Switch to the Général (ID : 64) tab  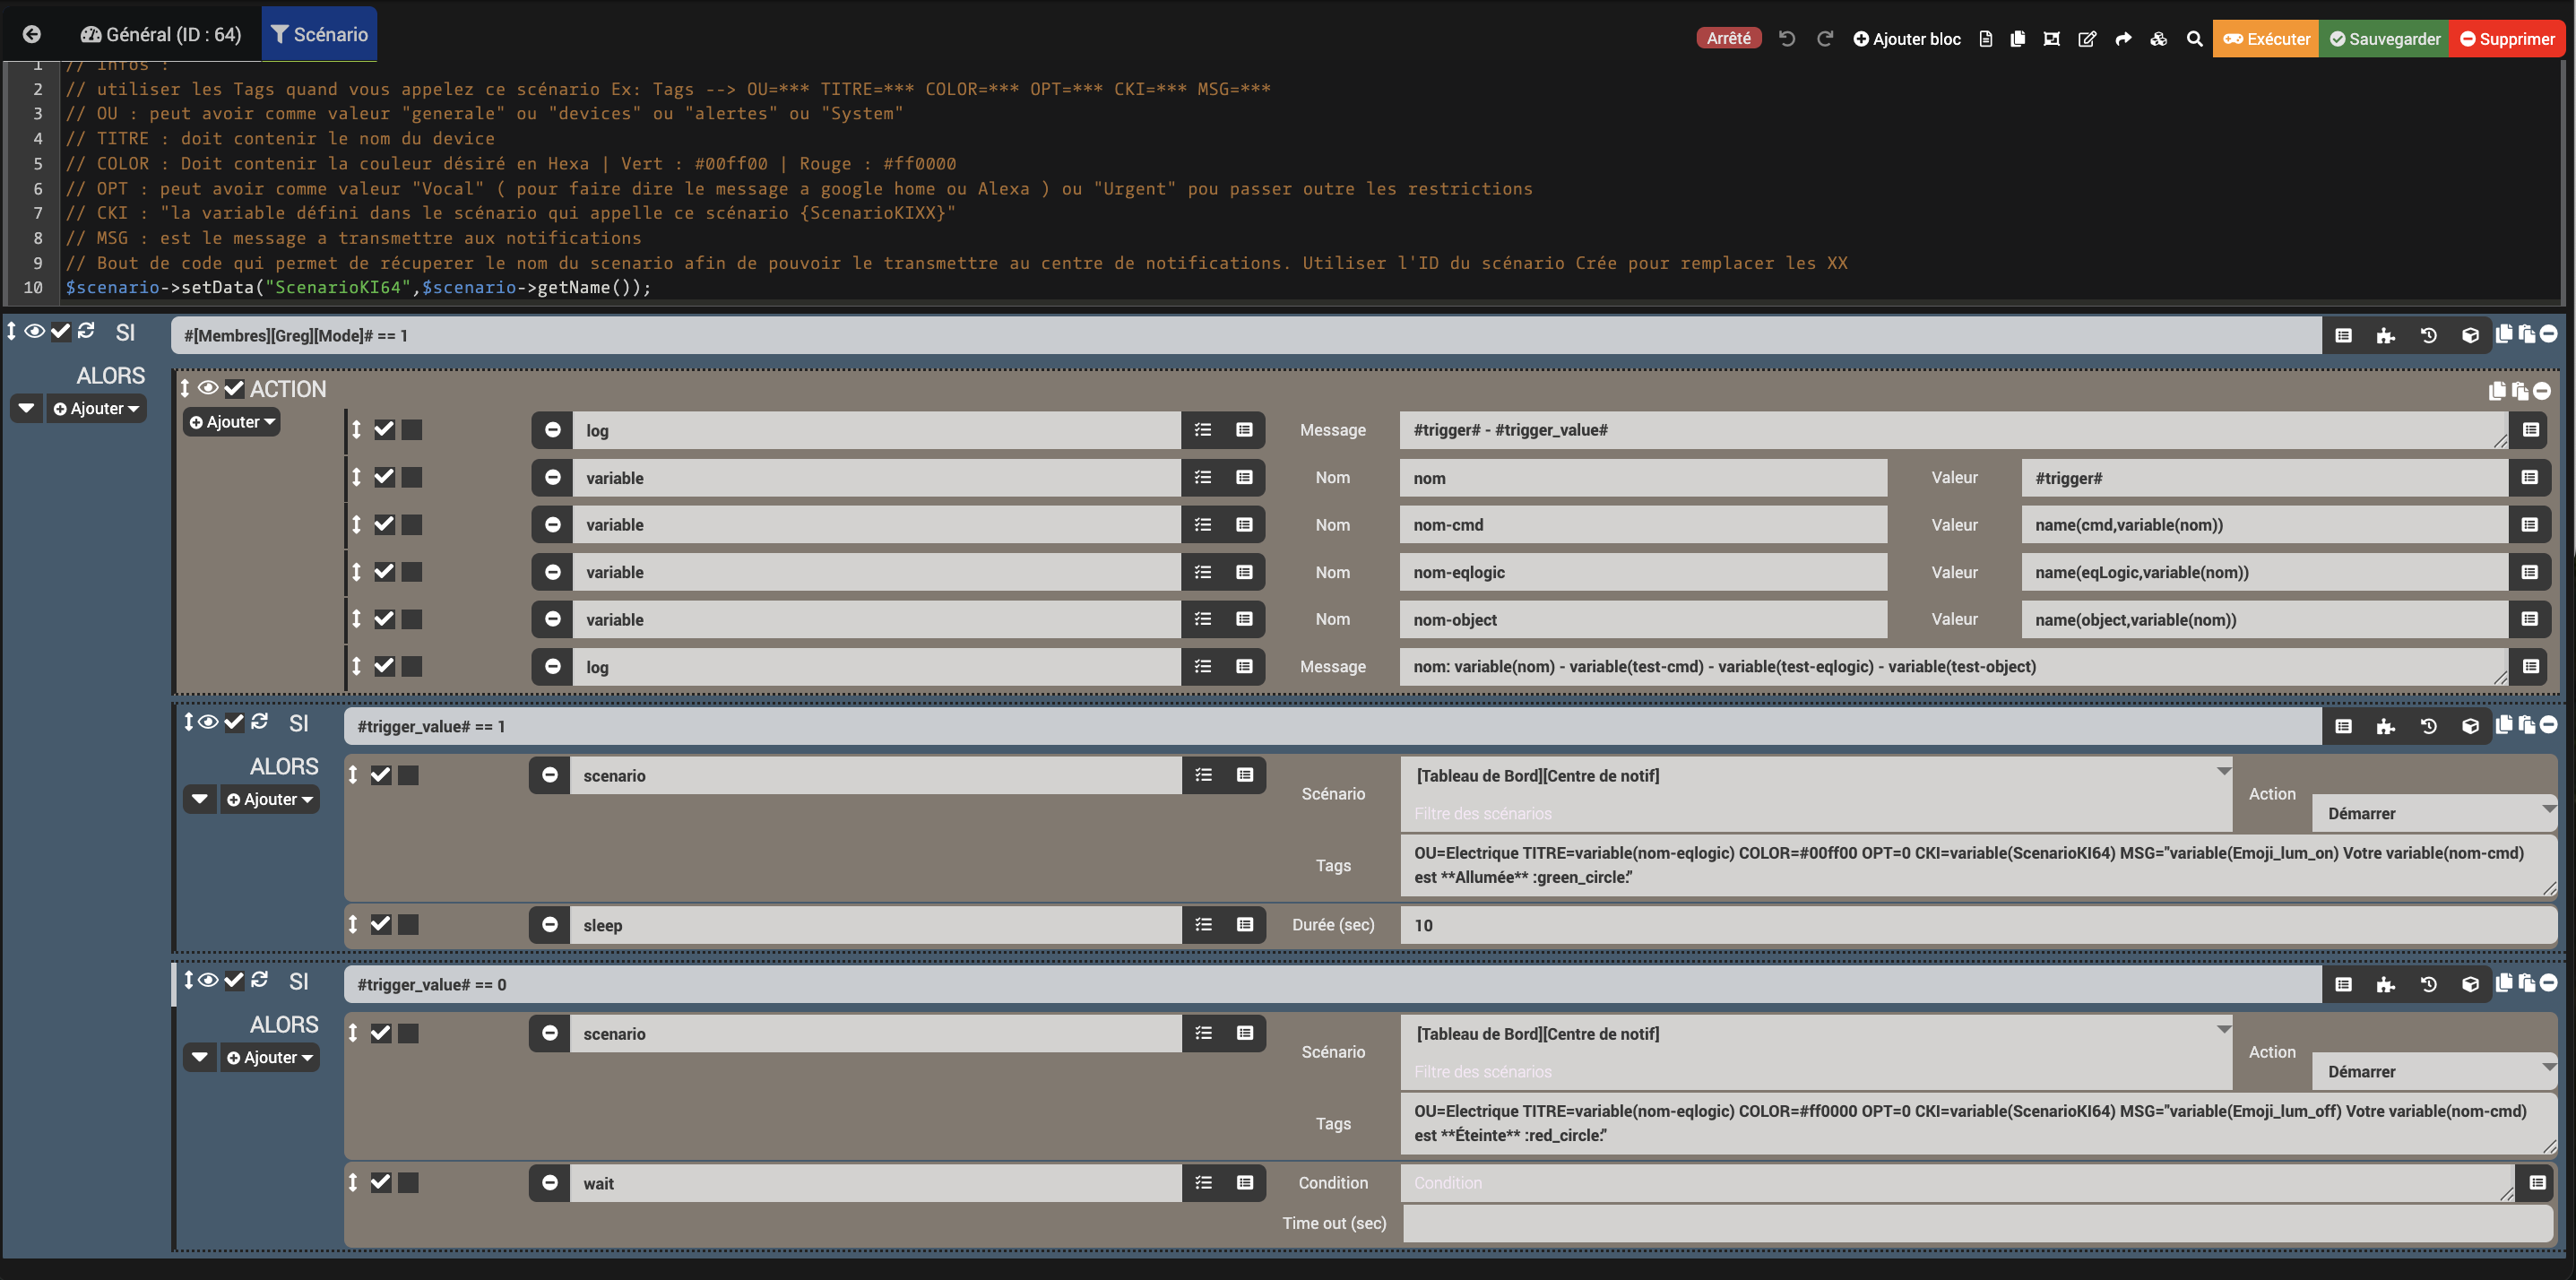tap(161, 34)
